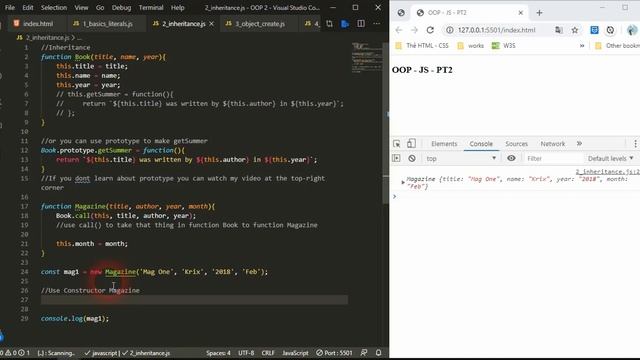Viewport: 640px width, 360px height.
Task: Switch to the Sources tab in DevTools
Action: [516, 144]
